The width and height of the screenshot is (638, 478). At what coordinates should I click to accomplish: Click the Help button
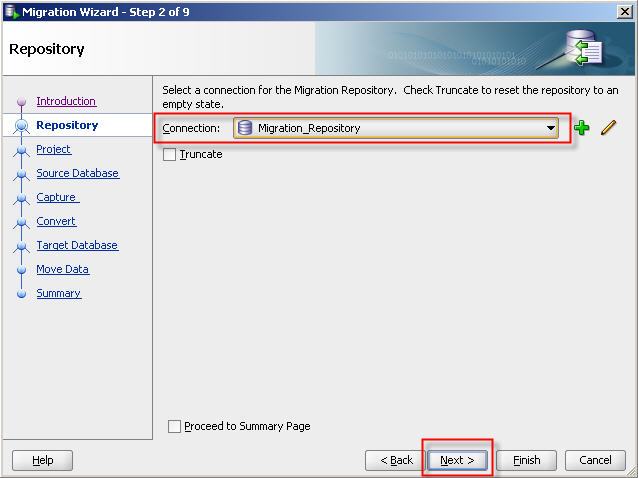42,460
